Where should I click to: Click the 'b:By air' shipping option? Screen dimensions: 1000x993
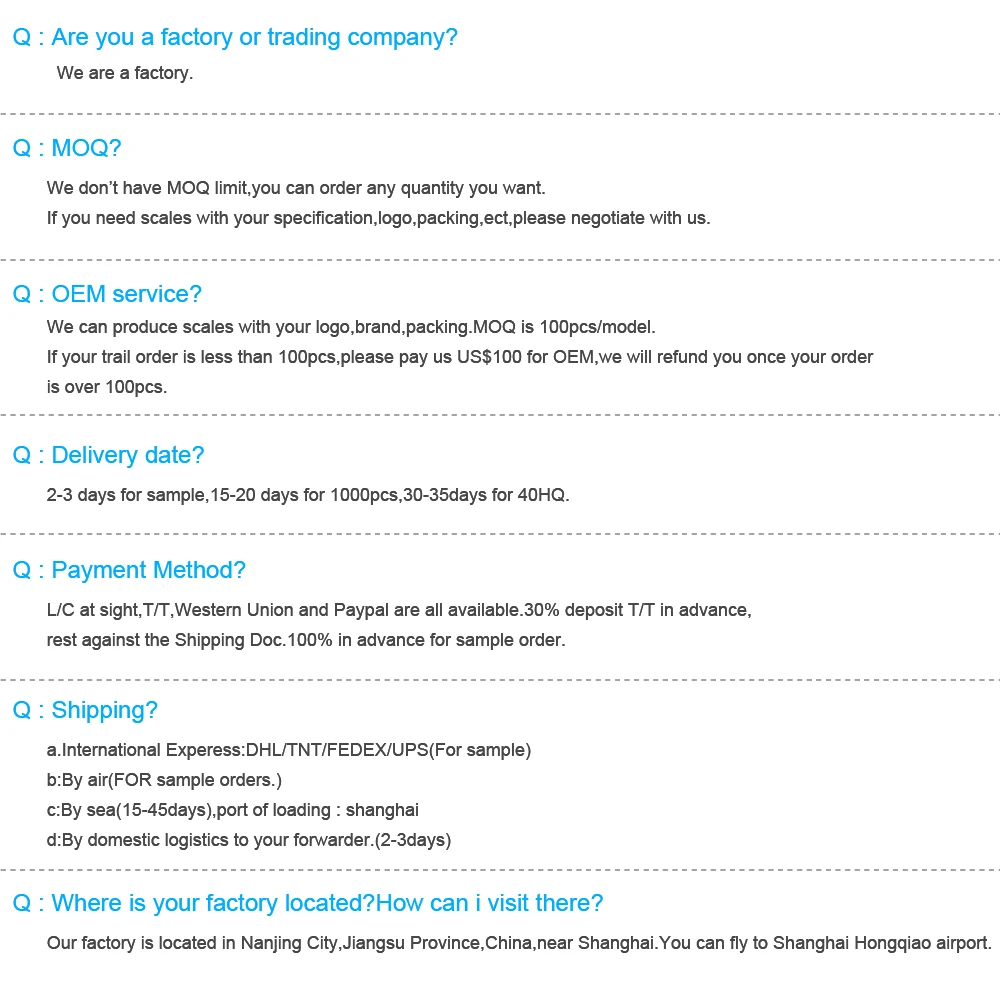coord(164,780)
